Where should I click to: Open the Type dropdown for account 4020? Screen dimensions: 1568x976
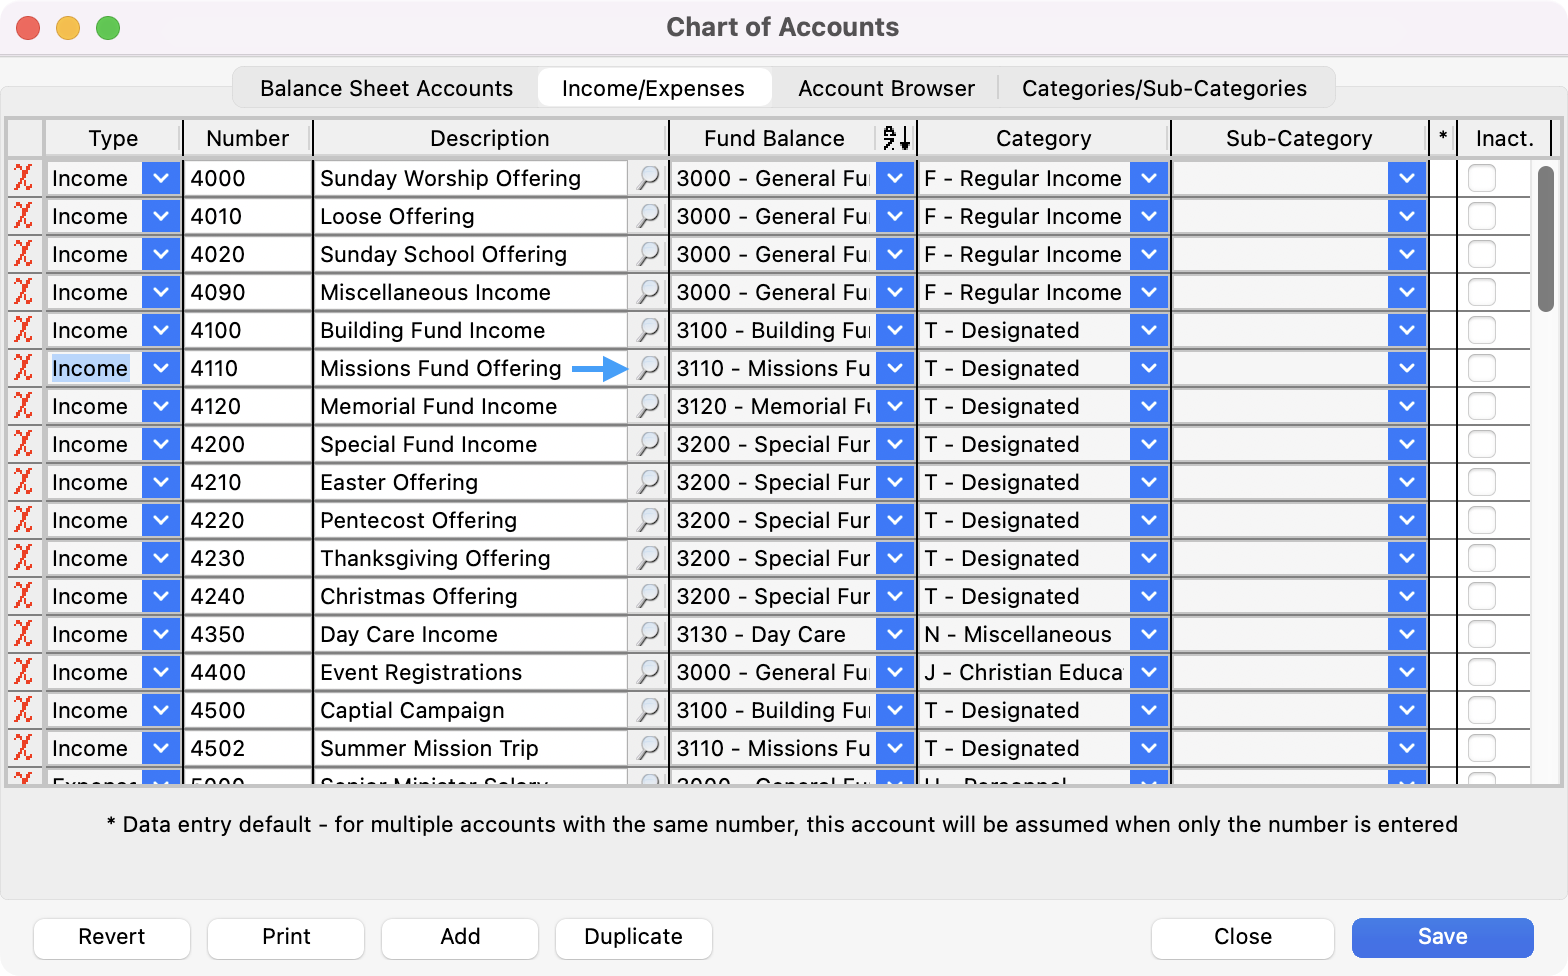(161, 254)
